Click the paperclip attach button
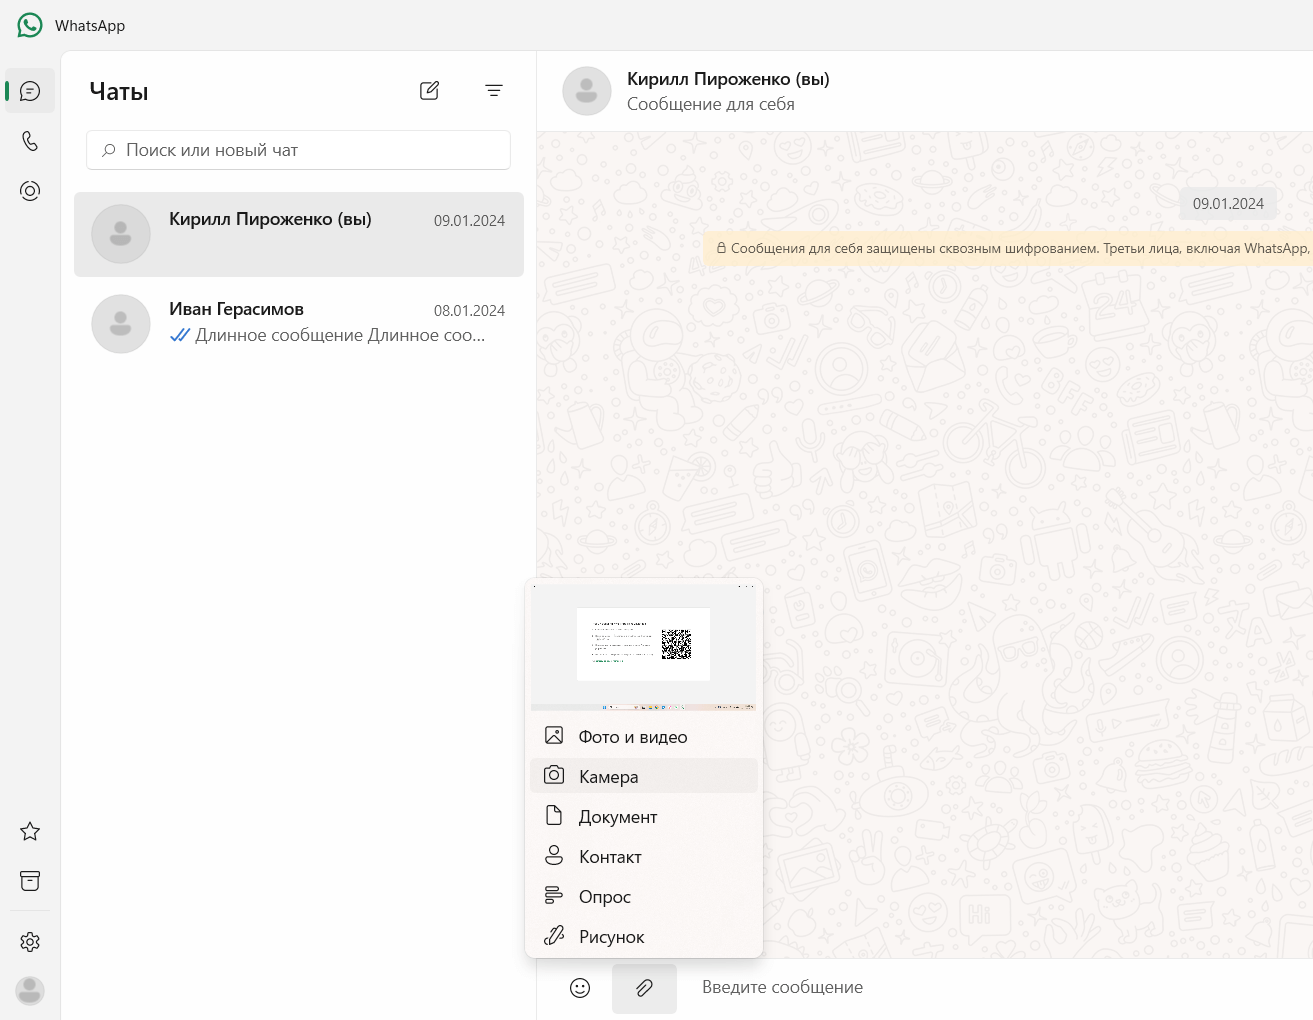This screenshot has height=1020, width=1313. tap(644, 988)
